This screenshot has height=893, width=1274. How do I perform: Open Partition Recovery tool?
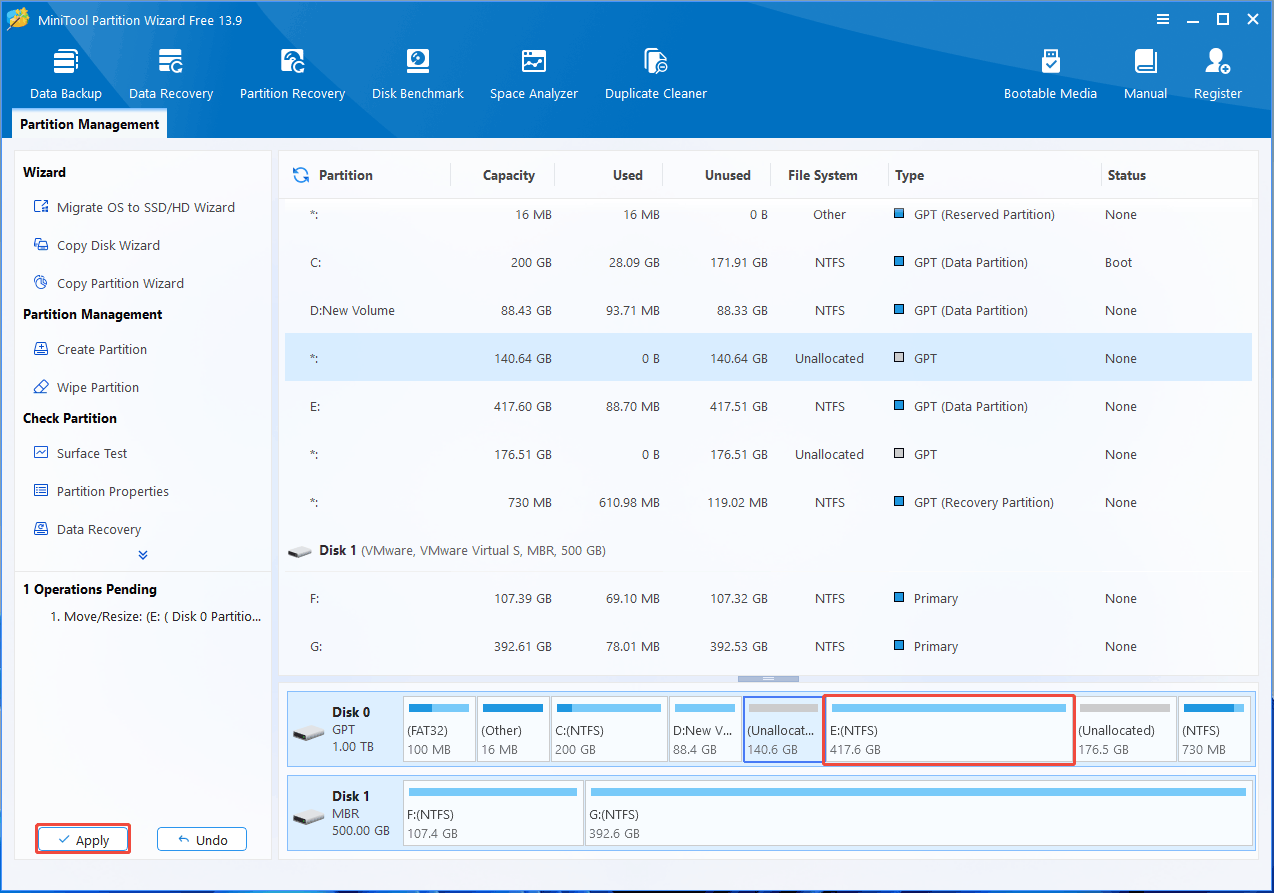(x=292, y=74)
